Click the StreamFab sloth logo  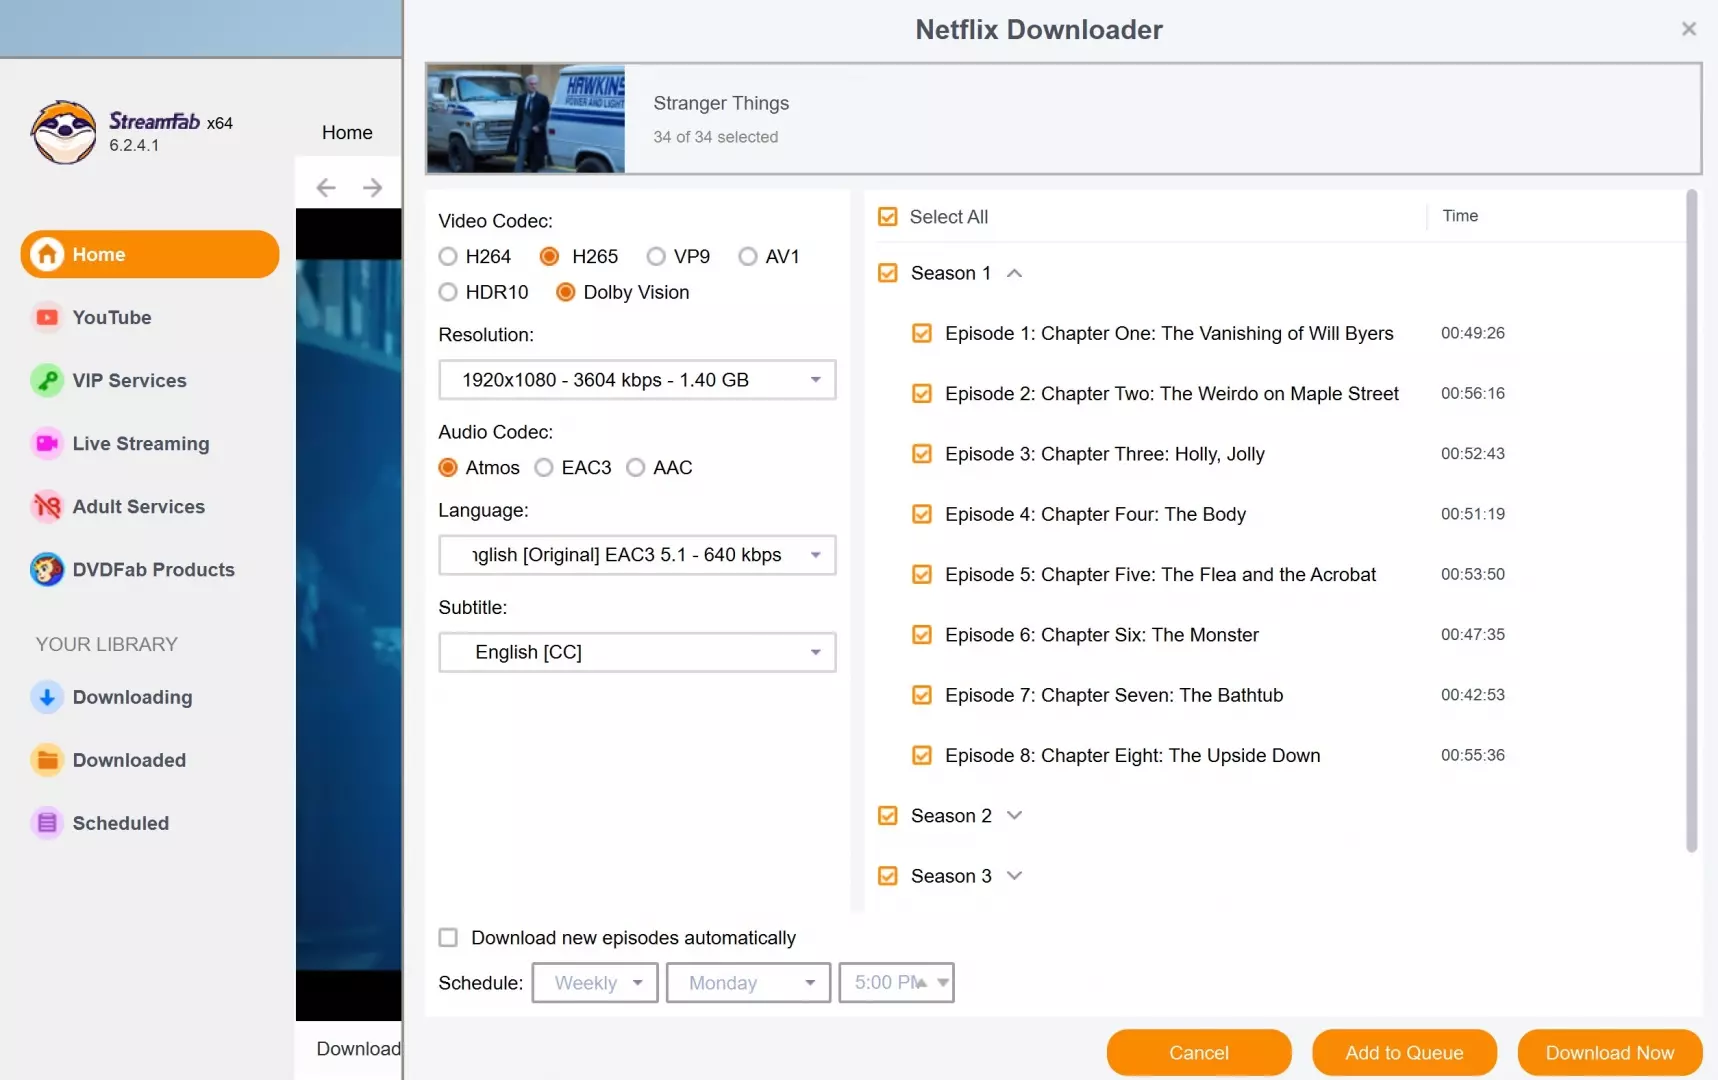(x=63, y=132)
